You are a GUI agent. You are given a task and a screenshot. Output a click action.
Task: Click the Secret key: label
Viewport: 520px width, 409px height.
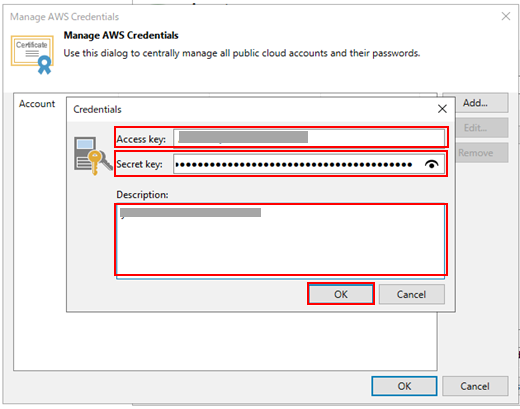coord(139,164)
